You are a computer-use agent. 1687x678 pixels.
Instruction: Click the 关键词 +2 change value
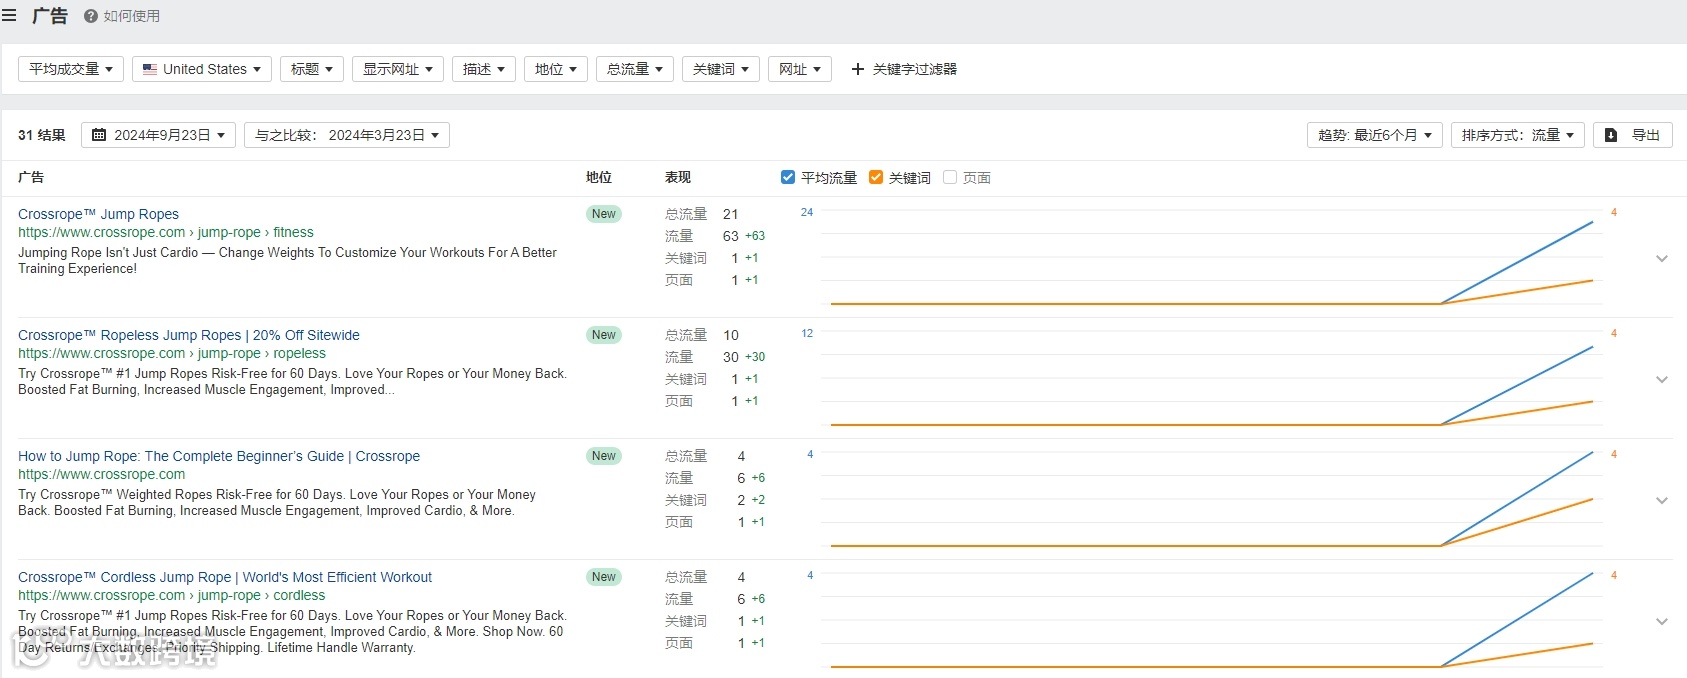click(758, 500)
